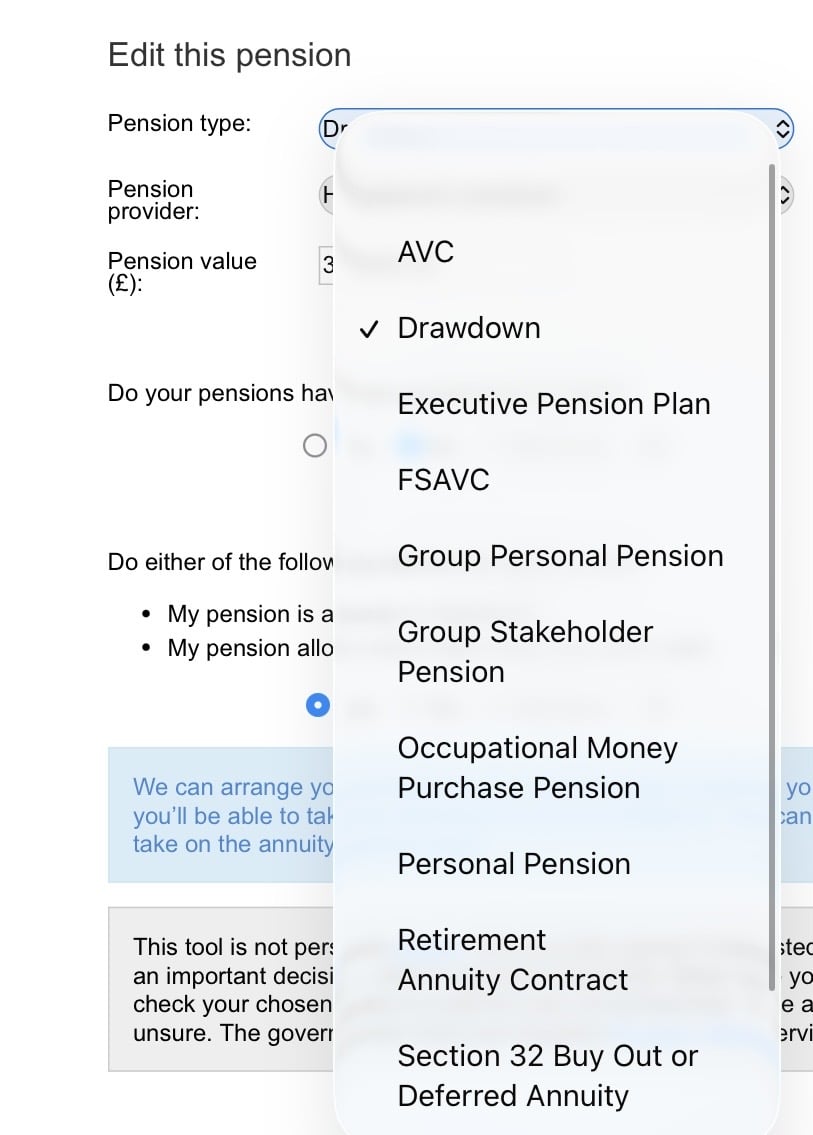Pick Executive Pension Plan option

pos(554,404)
